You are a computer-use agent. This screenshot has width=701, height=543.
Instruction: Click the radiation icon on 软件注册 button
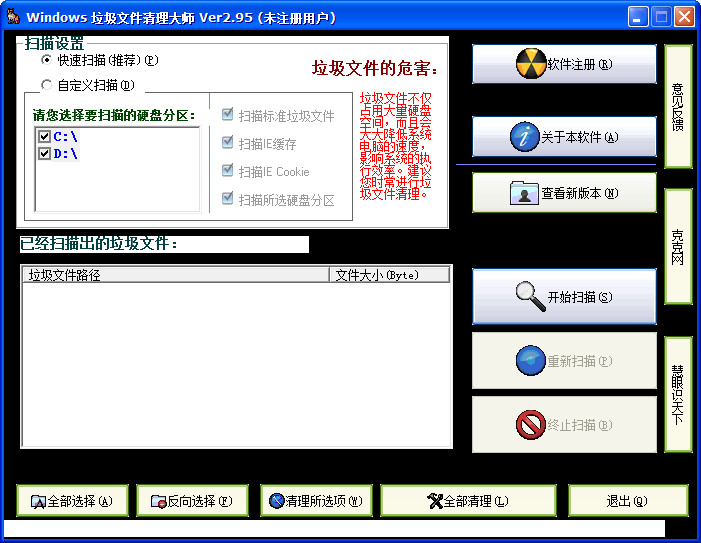click(x=531, y=64)
